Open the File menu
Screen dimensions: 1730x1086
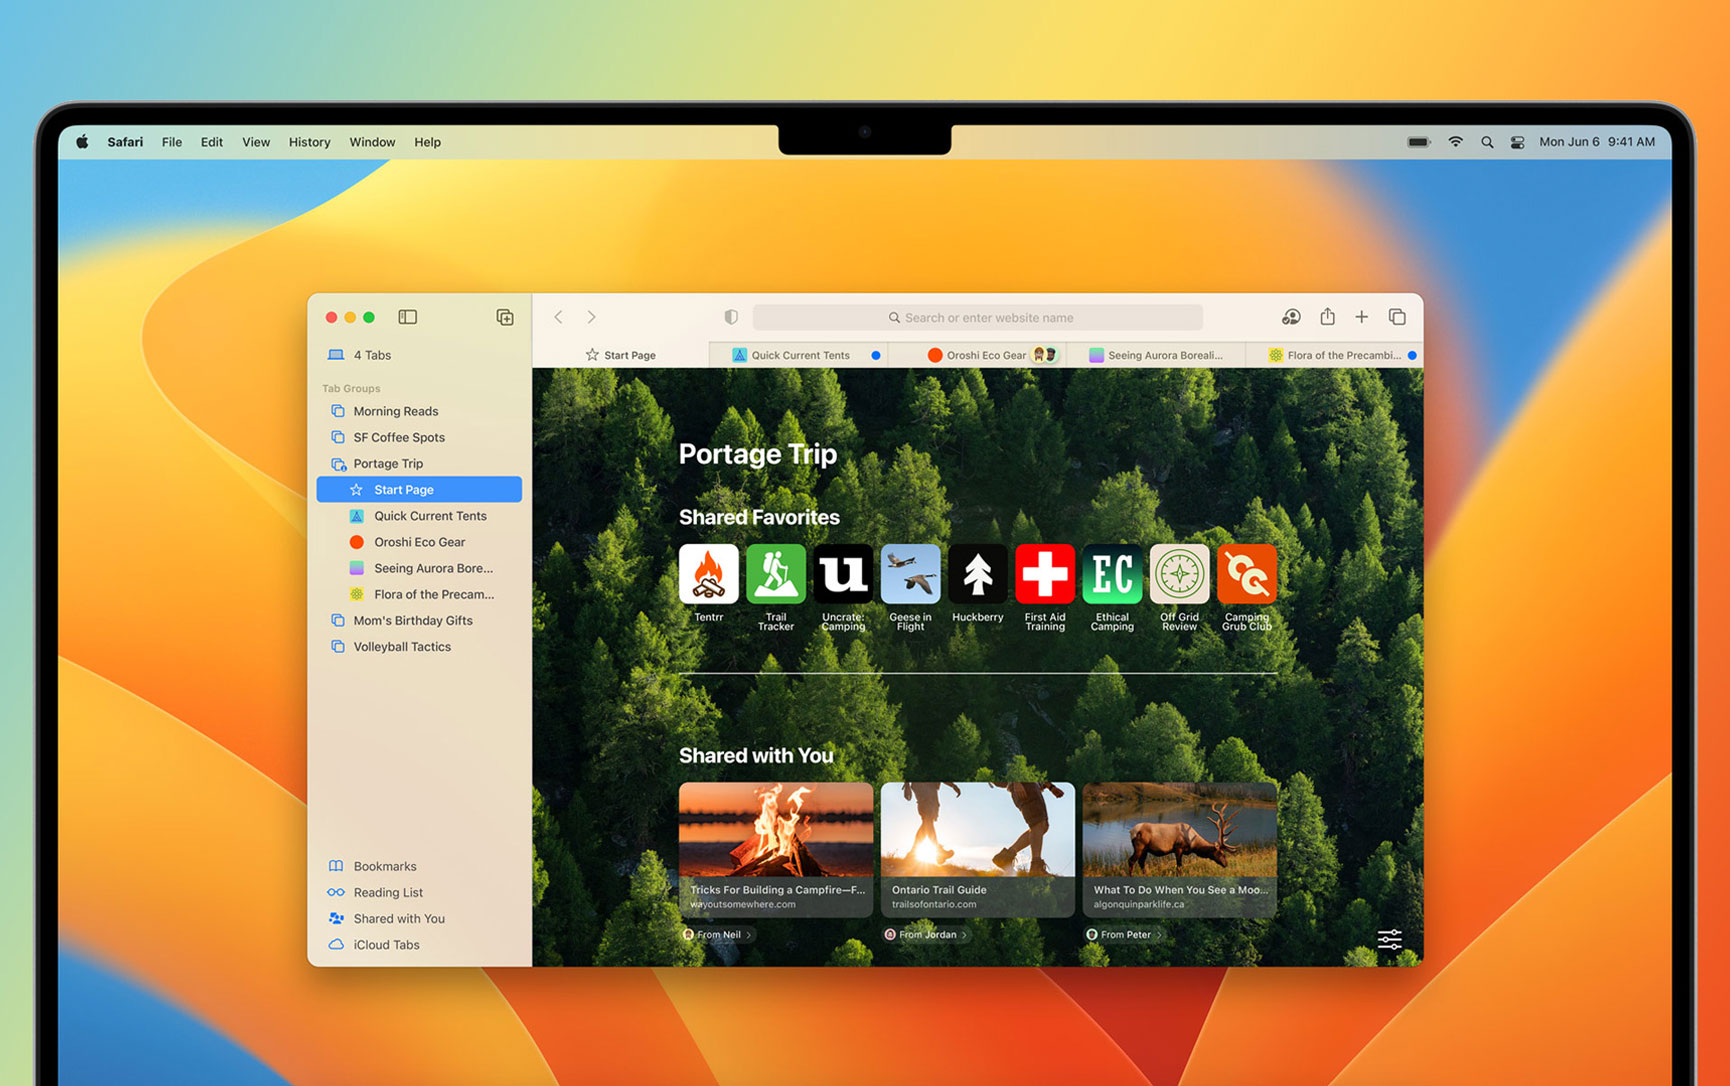point(172,142)
